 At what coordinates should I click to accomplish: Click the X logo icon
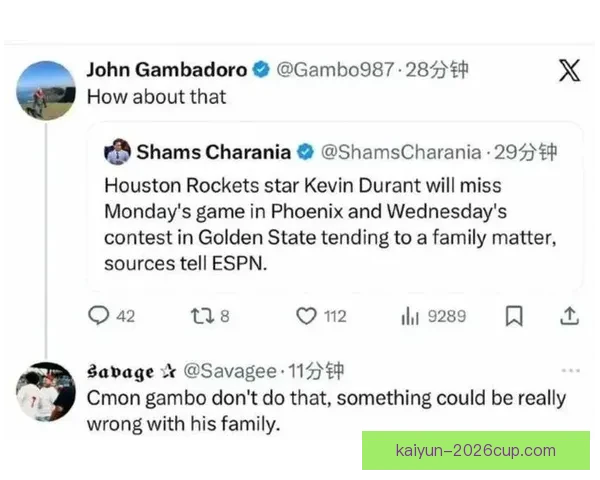[x=569, y=70]
